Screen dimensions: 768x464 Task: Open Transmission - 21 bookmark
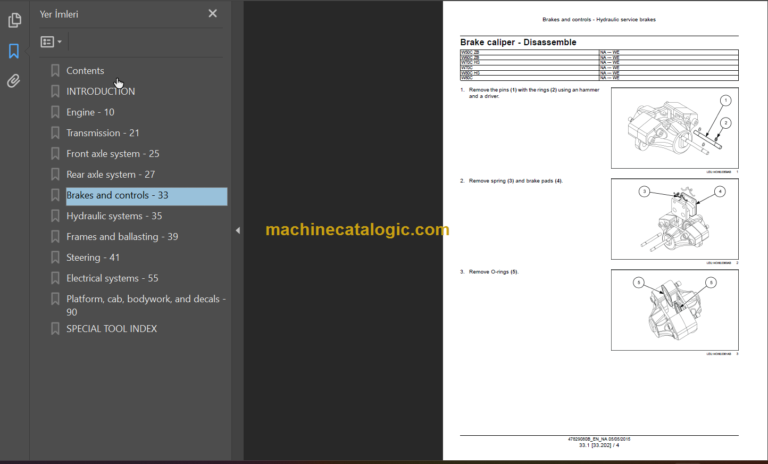coord(103,133)
